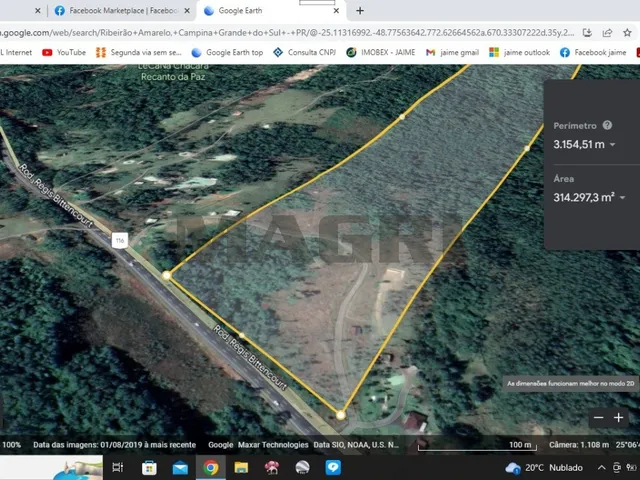Image resolution: width=640 pixels, height=480 pixels.
Task: Select the Google Earth browser tab
Action: pos(271,11)
